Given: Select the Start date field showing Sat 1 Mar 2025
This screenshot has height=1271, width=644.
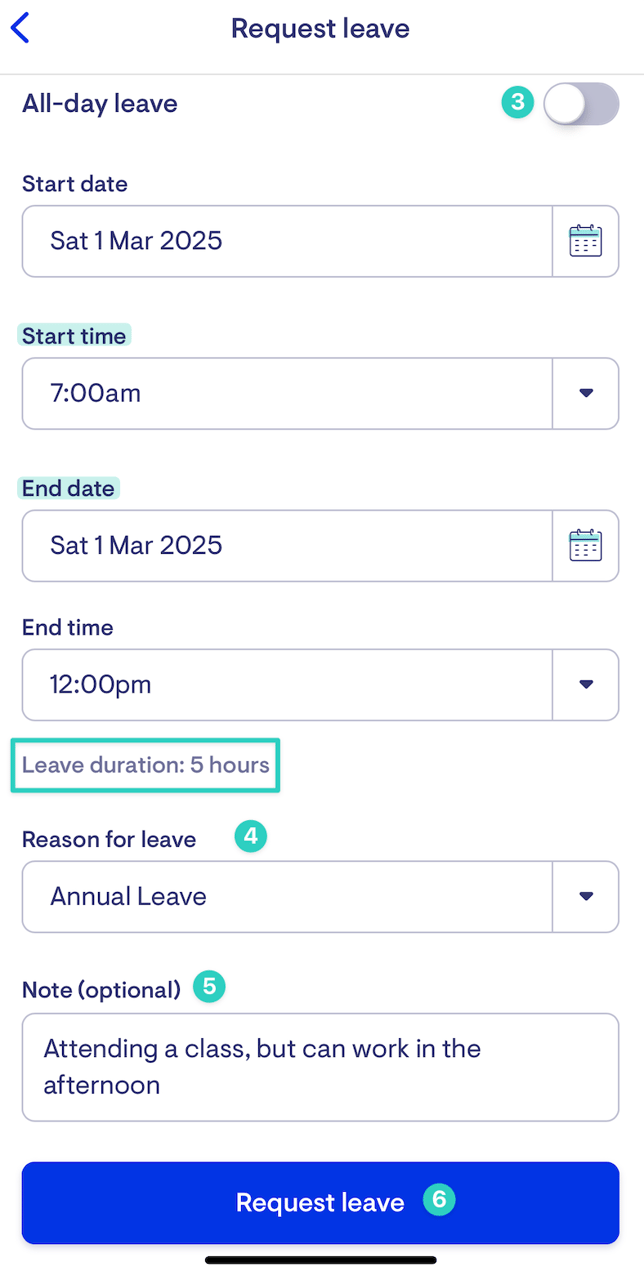Looking at the screenshot, I should click(x=287, y=241).
